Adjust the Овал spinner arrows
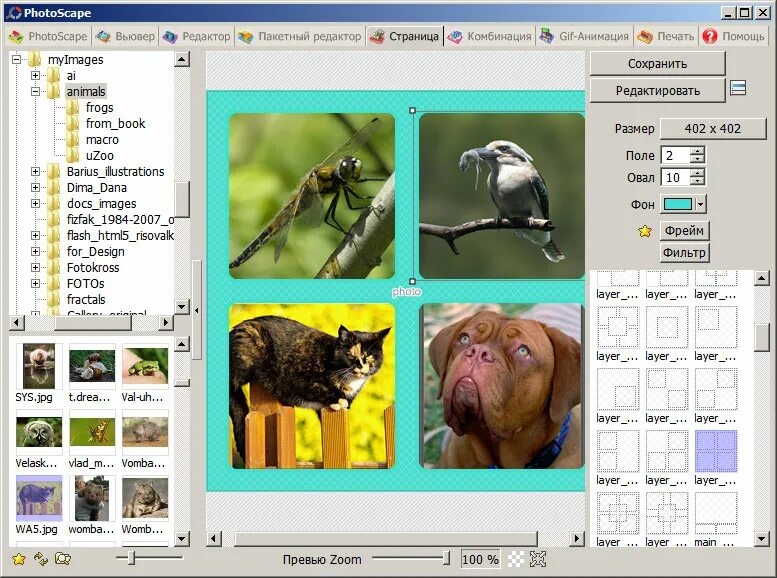This screenshot has height=578, width=777. [x=697, y=177]
